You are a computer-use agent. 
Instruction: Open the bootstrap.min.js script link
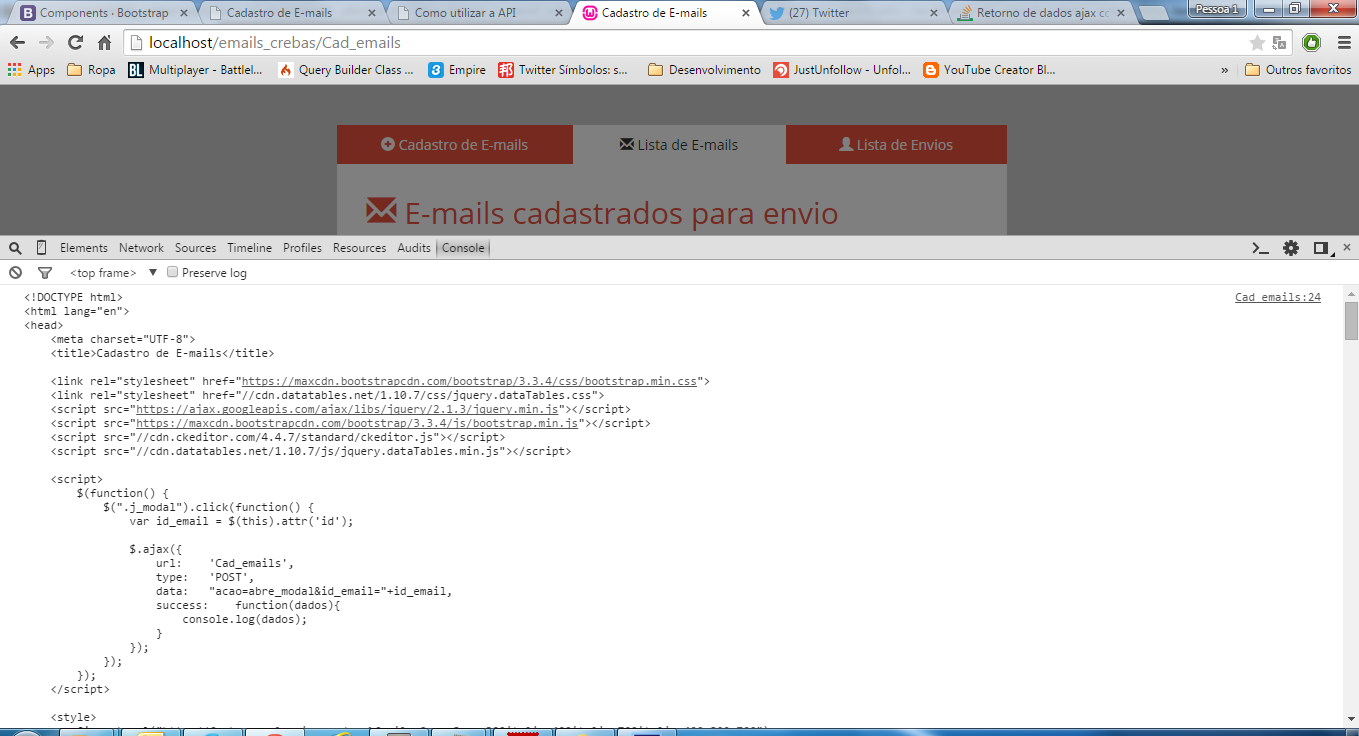click(357, 423)
